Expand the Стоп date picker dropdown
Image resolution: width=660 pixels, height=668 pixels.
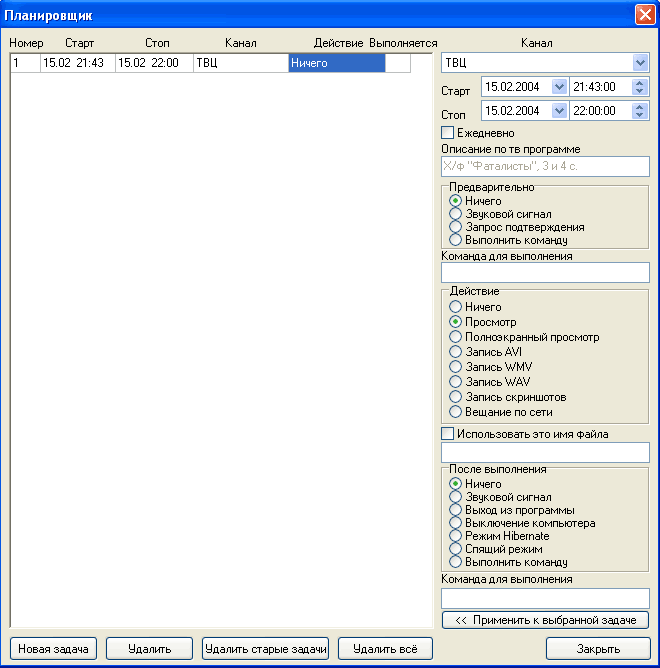(x=559, y=111)
